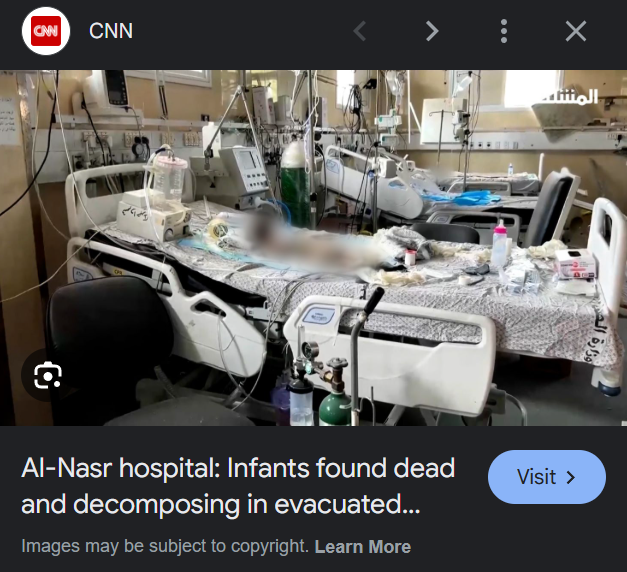Viewport: 627px width, 572px height.
Task: Open the three-dot more options menu
Action: coord(504,31)
